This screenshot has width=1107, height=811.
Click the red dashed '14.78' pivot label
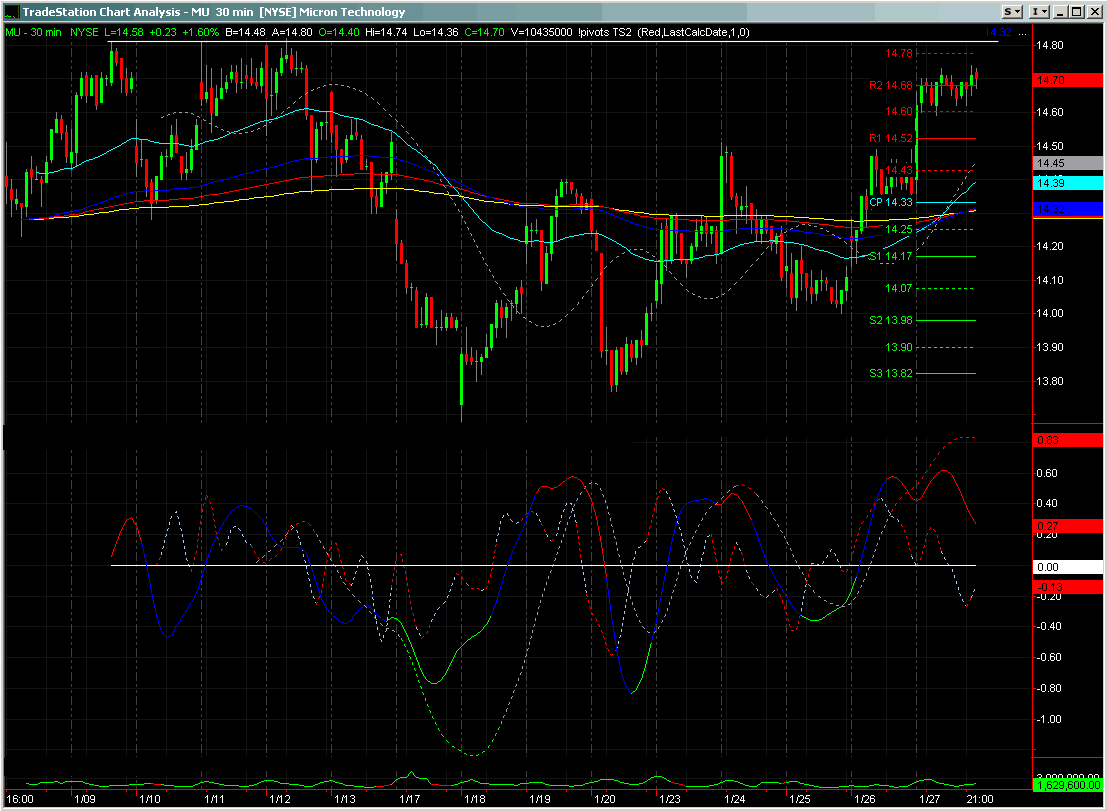coord(899,54)
